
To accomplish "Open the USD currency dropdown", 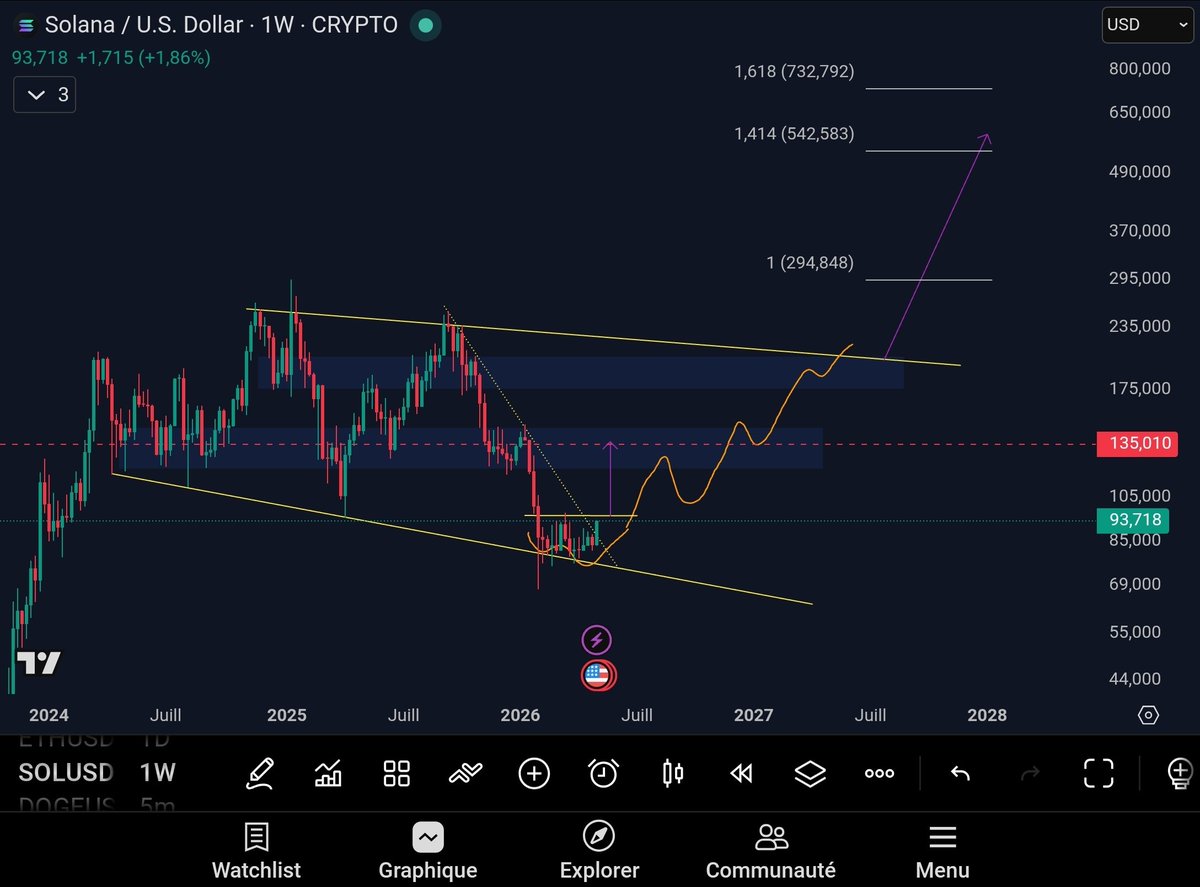I will [x=1146, y=25].
